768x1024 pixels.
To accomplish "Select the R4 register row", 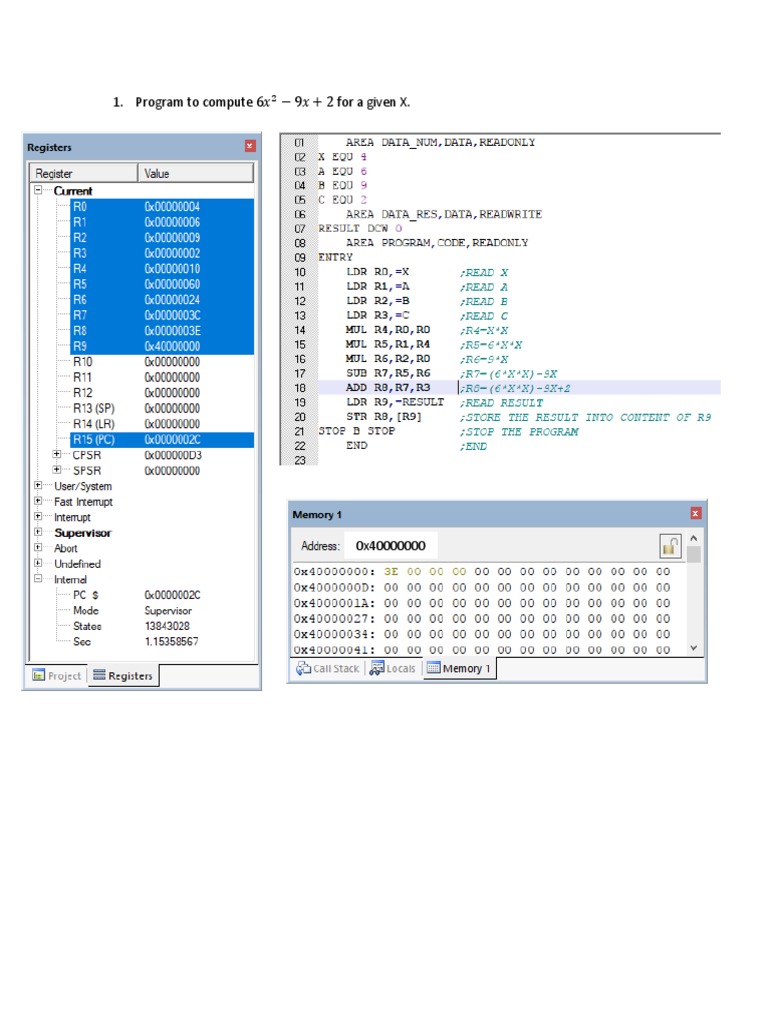I will click(162, 268).
